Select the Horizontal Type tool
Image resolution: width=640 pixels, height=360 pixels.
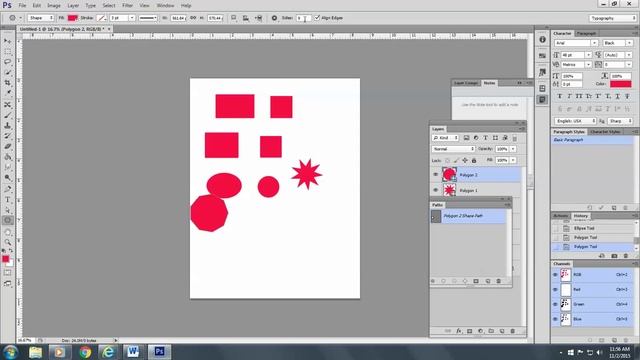pos(7,200)
